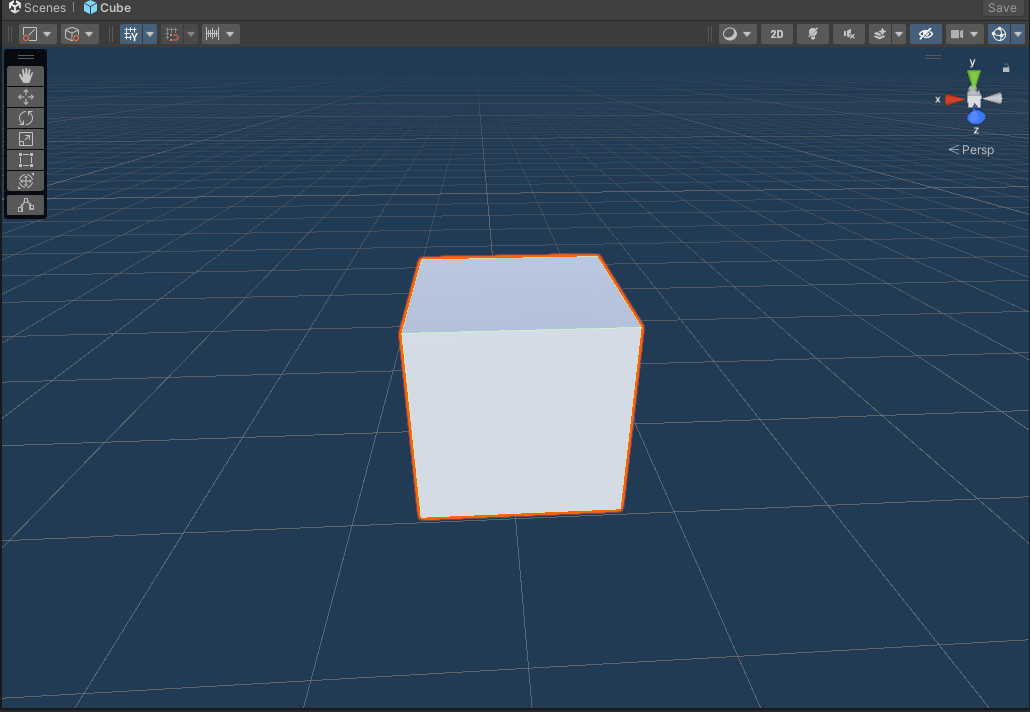This screenshot has width=1030, height=712.
Task: Open the shading draw mode dropdown
Action: [738, 34]
